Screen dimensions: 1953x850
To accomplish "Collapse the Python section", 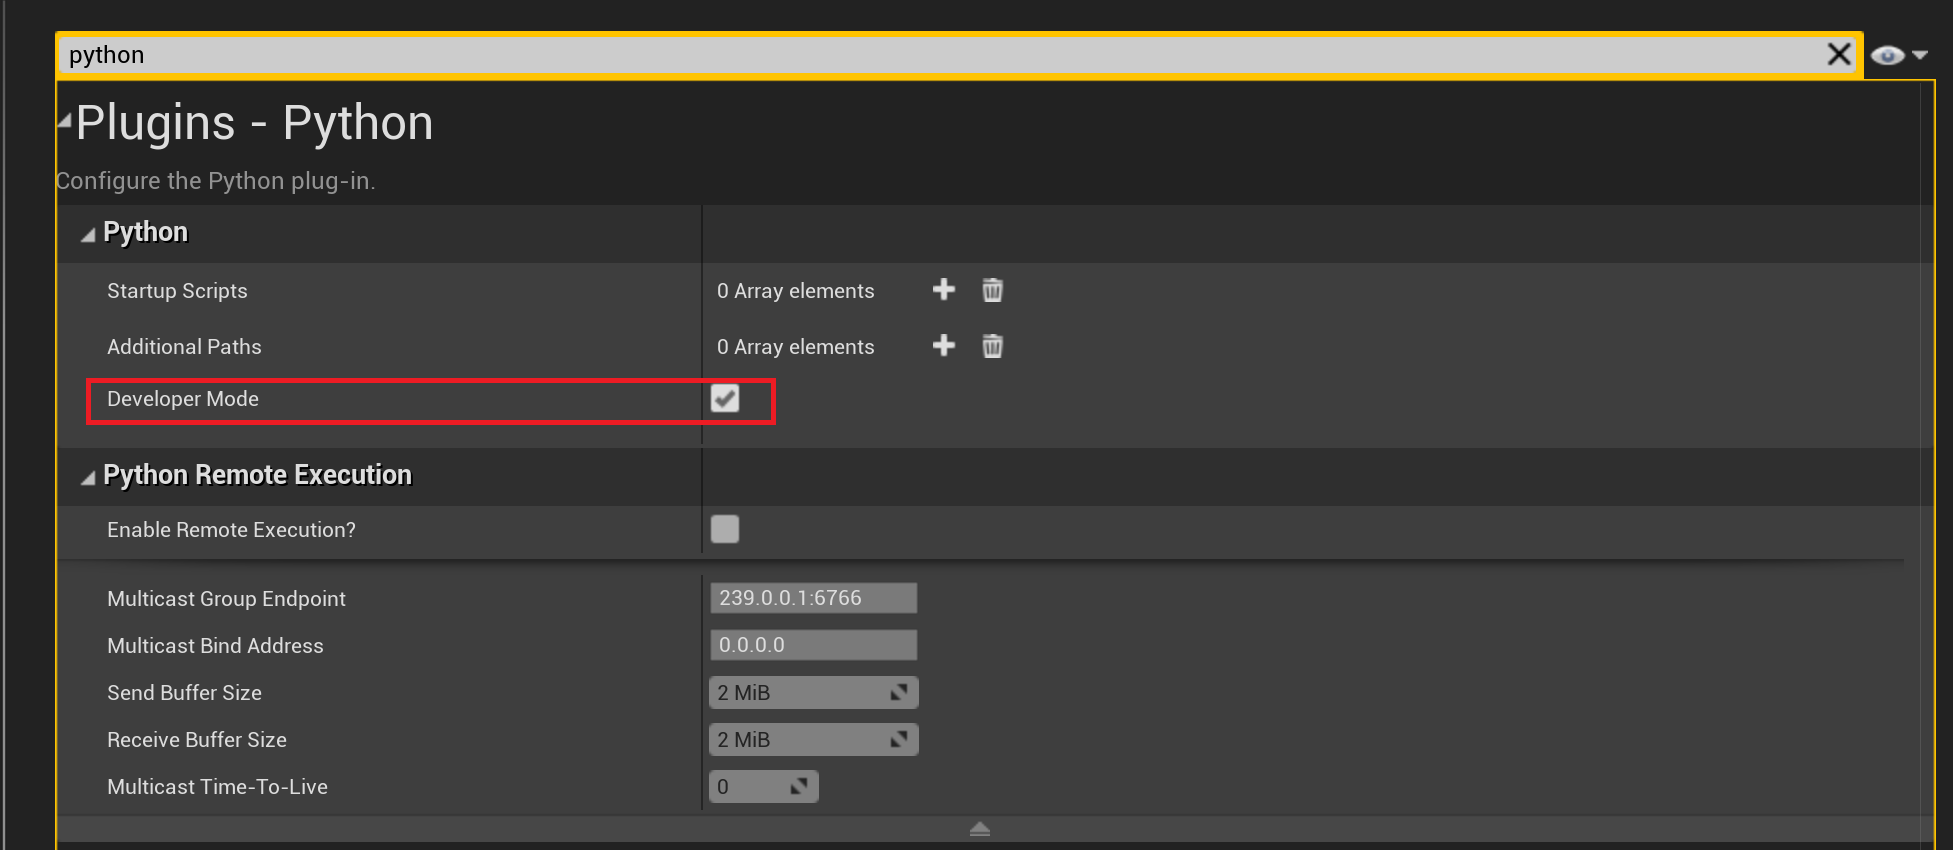I will point(88,234).
